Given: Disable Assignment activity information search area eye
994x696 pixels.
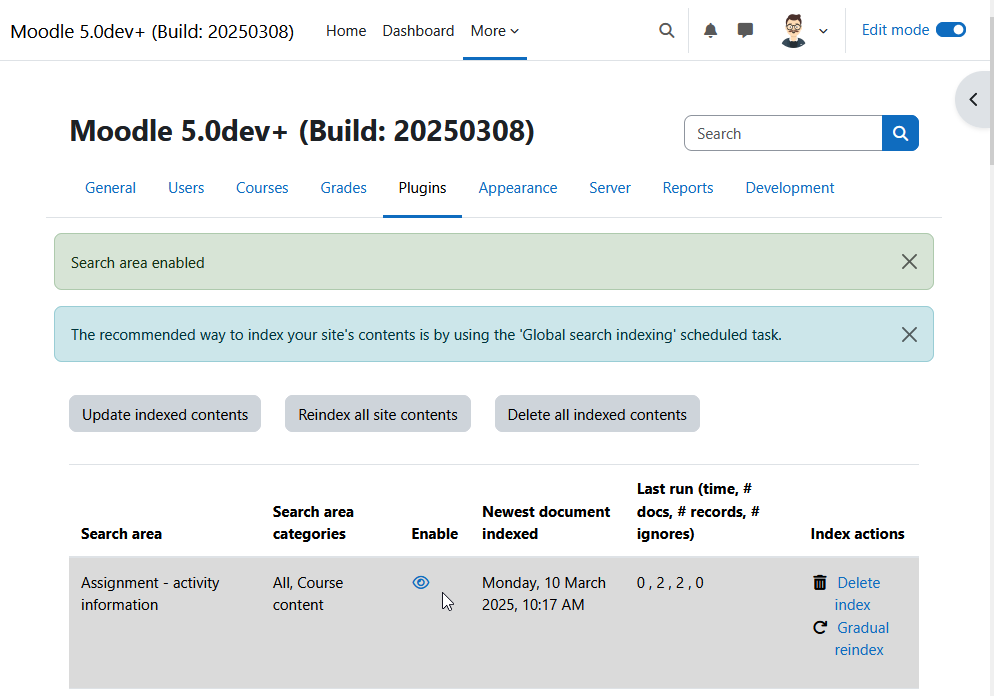Looking at the screenshot, I should point(420,582).
